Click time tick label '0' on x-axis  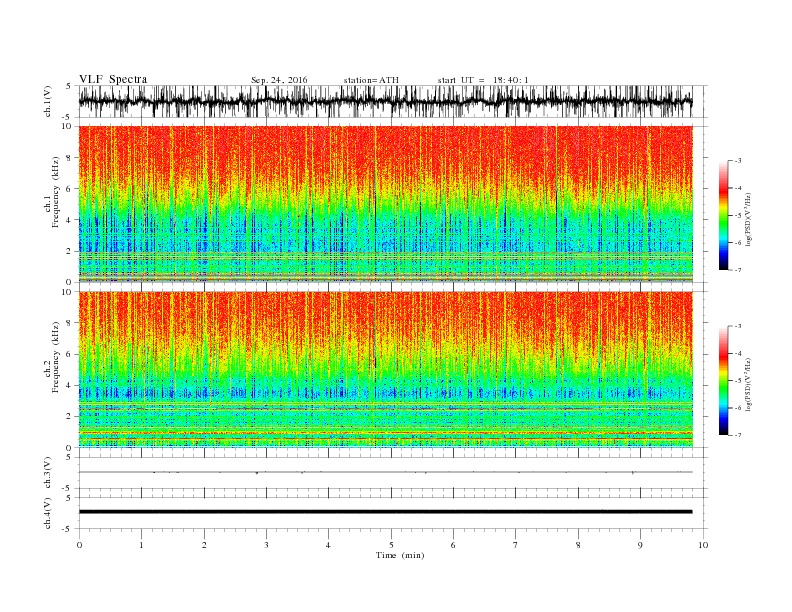click(x=79, y=545)
